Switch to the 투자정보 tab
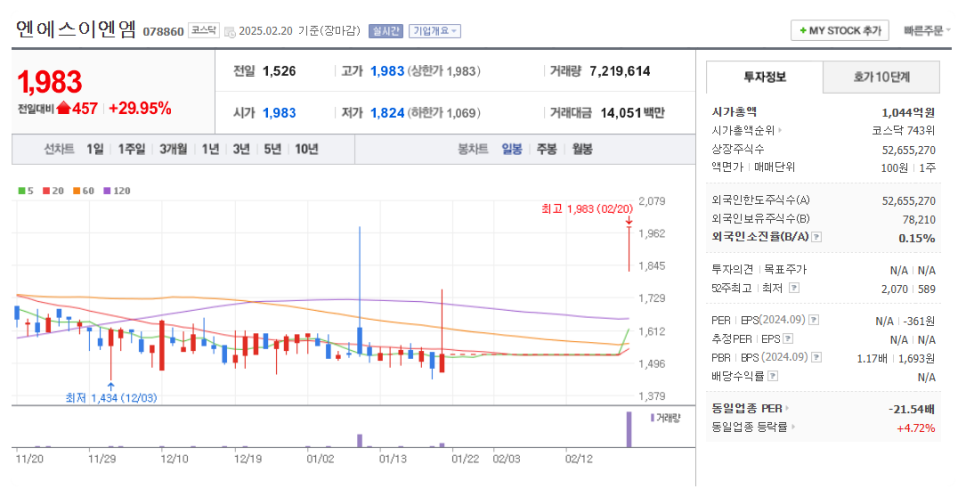966x497 pixels. (x=765, y=77)
